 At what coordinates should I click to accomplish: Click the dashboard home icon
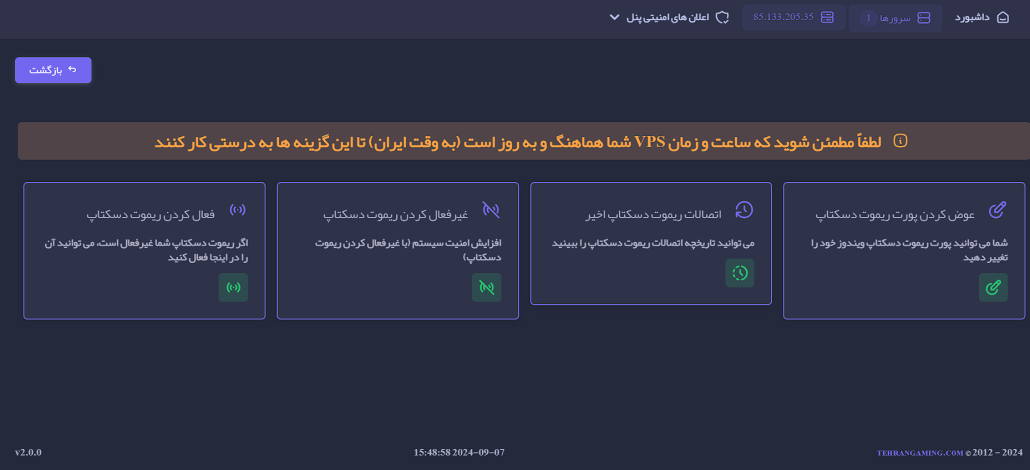point(1003,18)
